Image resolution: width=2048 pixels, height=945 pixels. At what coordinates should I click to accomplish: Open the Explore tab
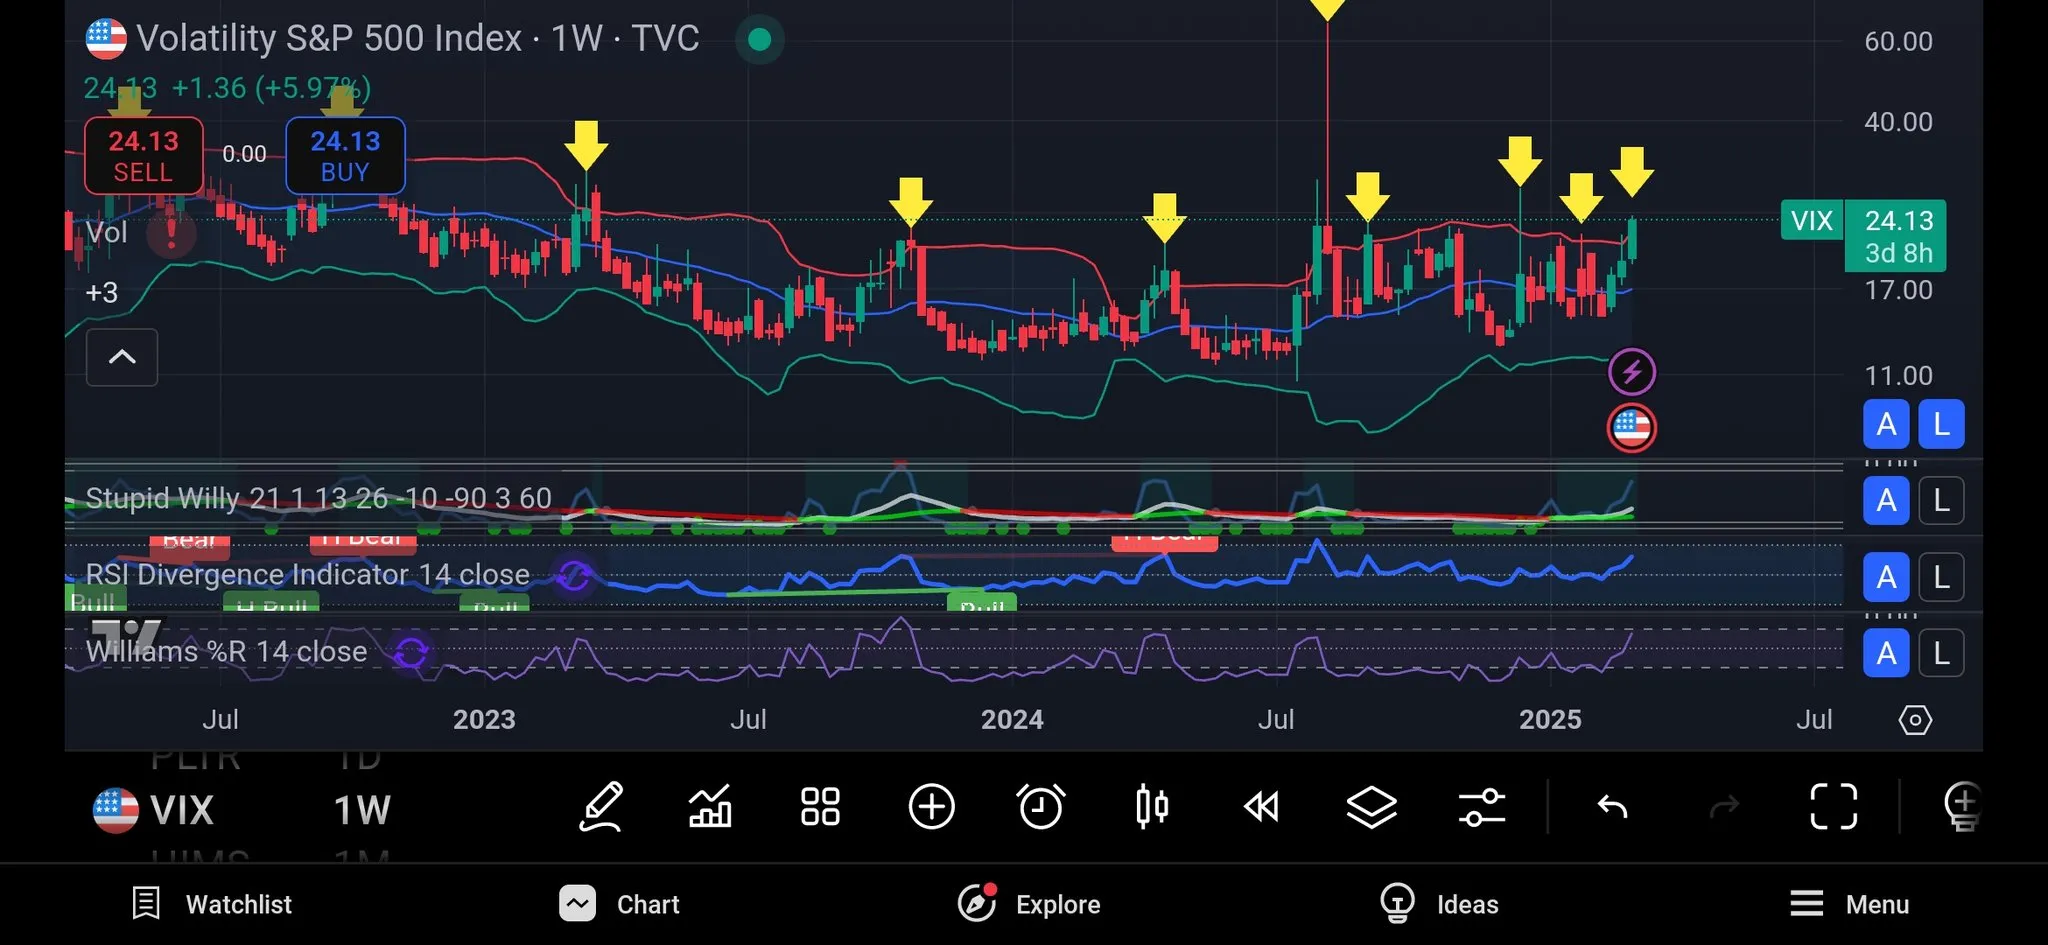click(1029, 904)
